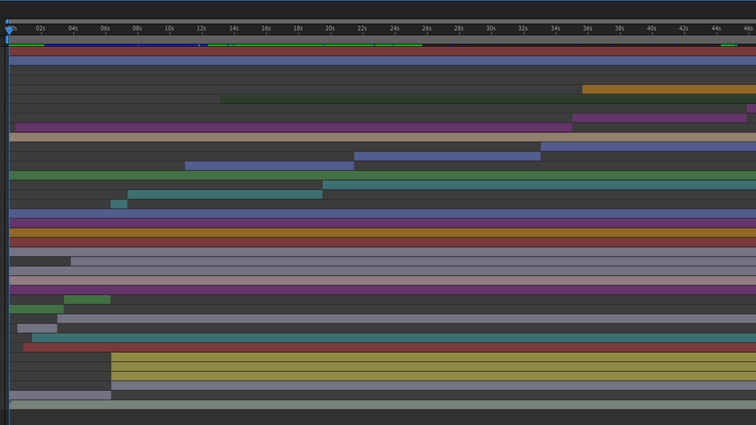Viewport: 756px width, 425px height.
Task: Select the blue layer bar spanning 21s to 33s
Action: pyautogui.click(x=447, y=156)
